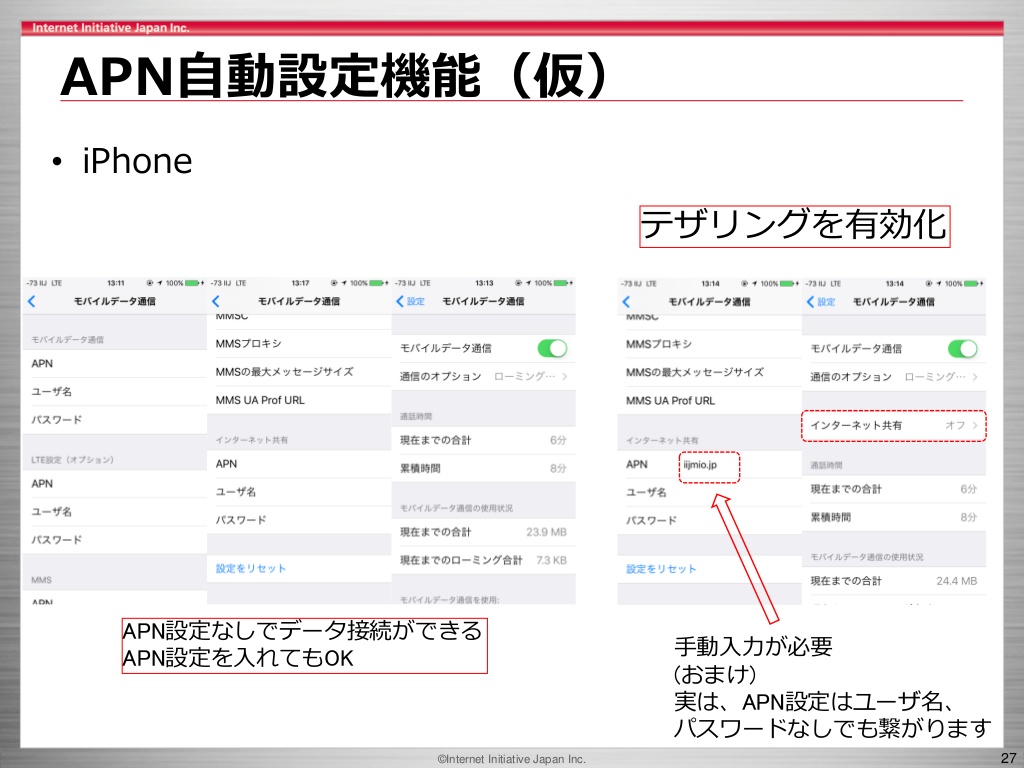The height and width of the screenshot is (768, 1024).
Task: Open 通信のオプション chevron in the 13:13 screenshot
Action: tap(565, 376)
